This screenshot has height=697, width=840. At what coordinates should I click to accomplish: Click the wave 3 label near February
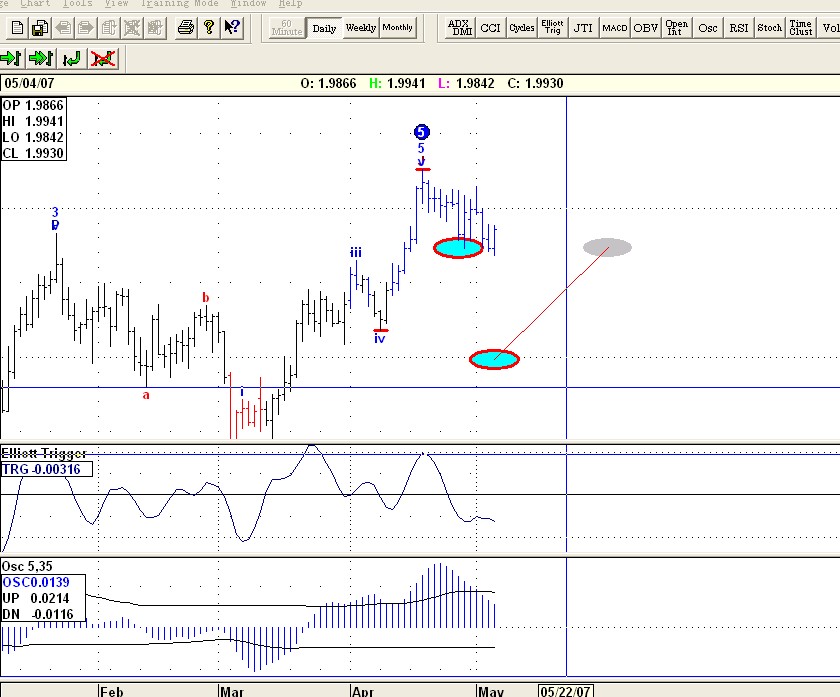[x=55, y=212]
